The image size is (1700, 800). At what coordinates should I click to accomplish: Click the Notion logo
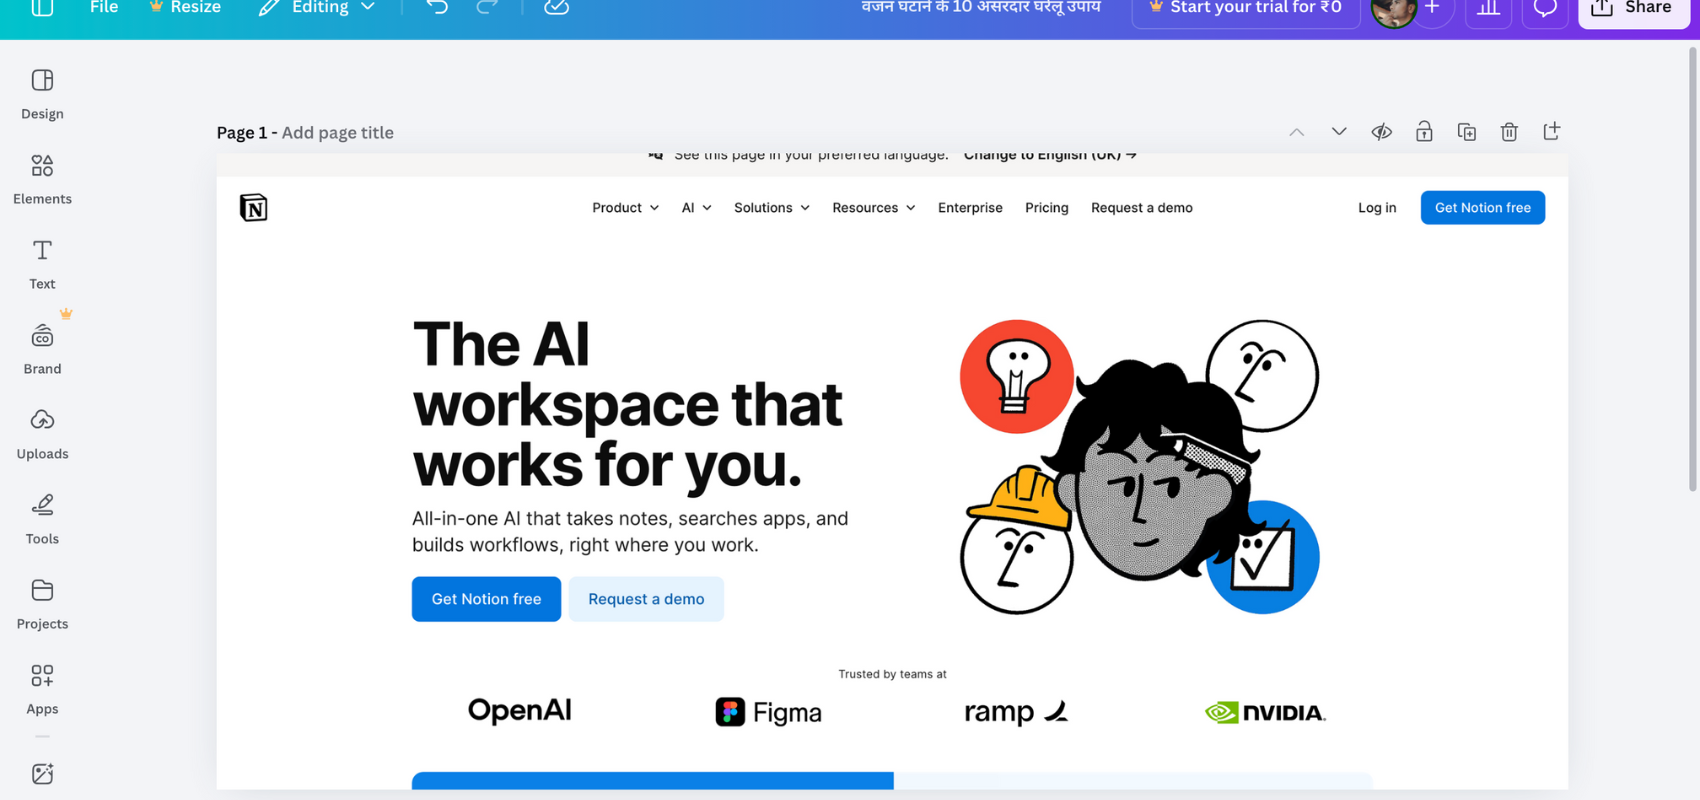pyautogui.click(x=254, y=208)
